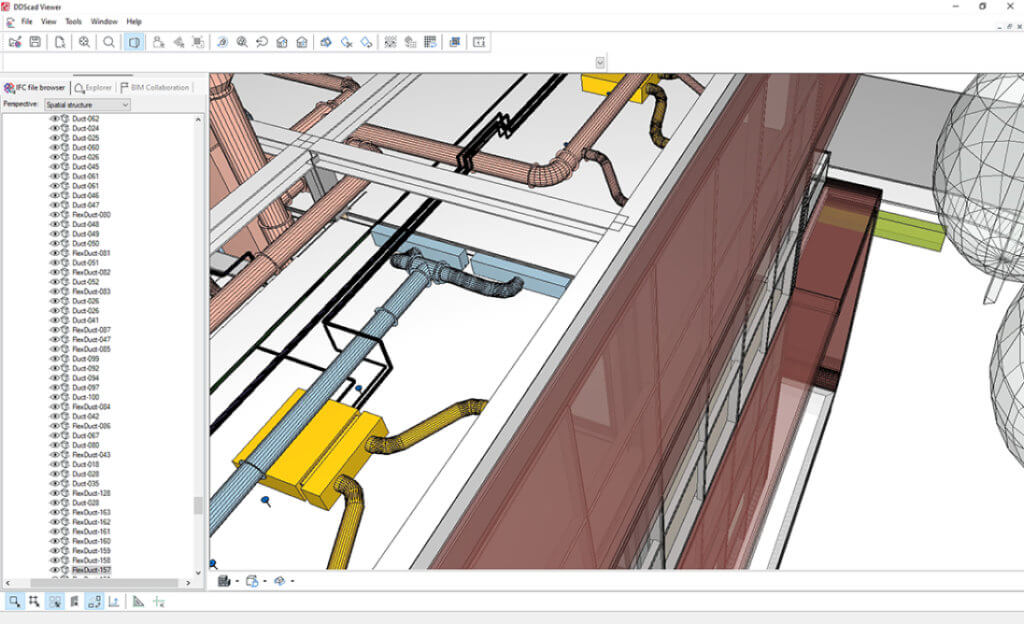Open the Tools menu
The width and height of the screenshot is (1024, 624).
coord(74,21)
